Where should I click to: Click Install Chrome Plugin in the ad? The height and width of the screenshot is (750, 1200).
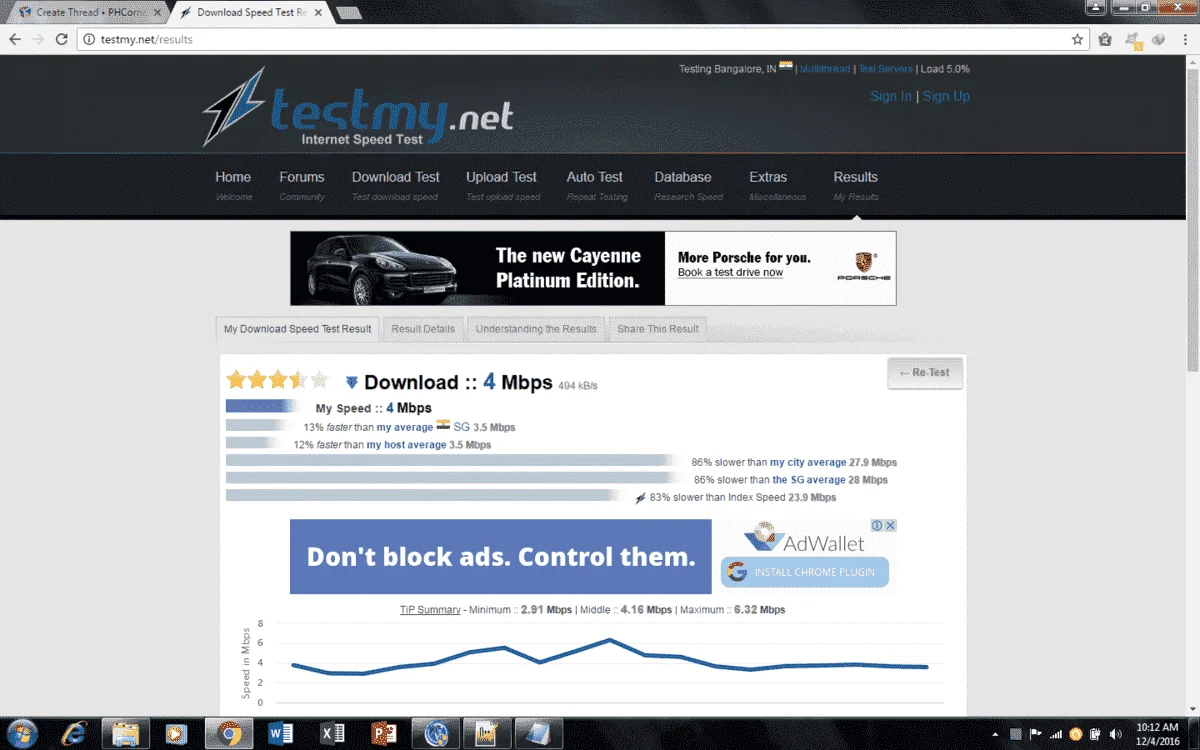805,572
